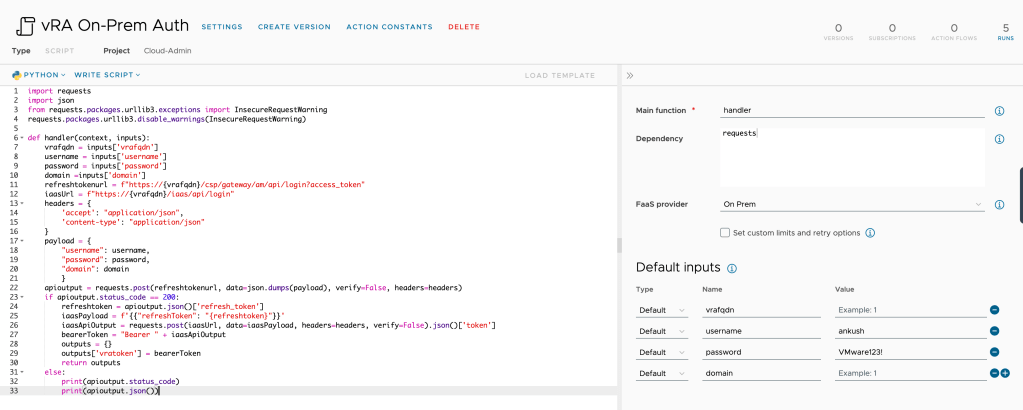Image resolution: width=1023 pixels, height=410 pixels.
Task: Collapse the right panel with double-chevron icon
Action: (630, 75)
